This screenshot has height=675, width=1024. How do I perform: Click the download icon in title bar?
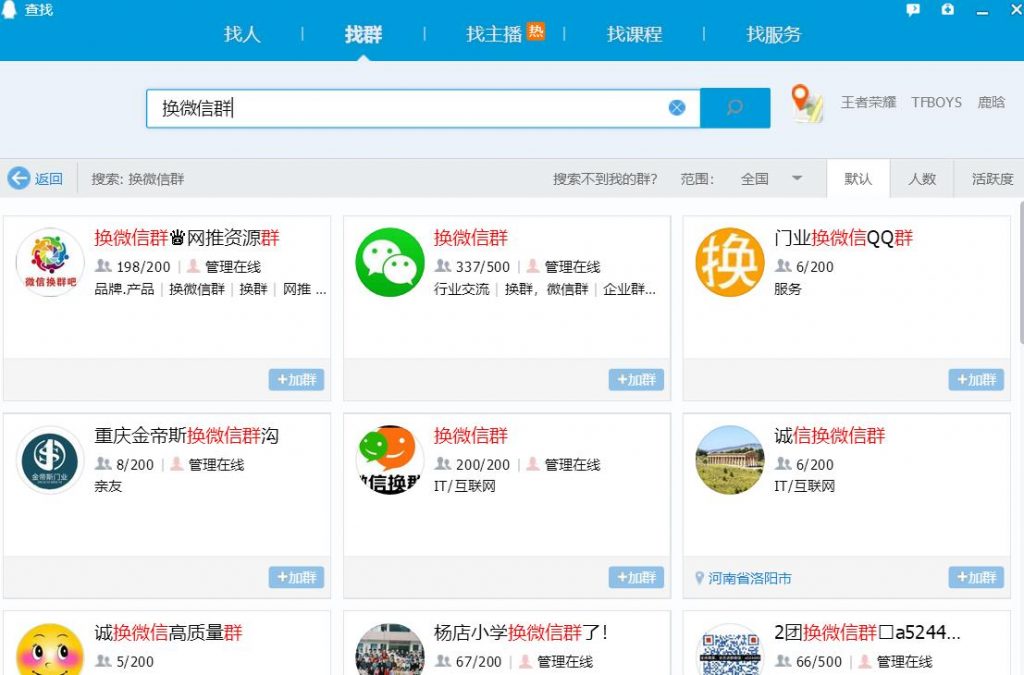click(x=947, y=9)
